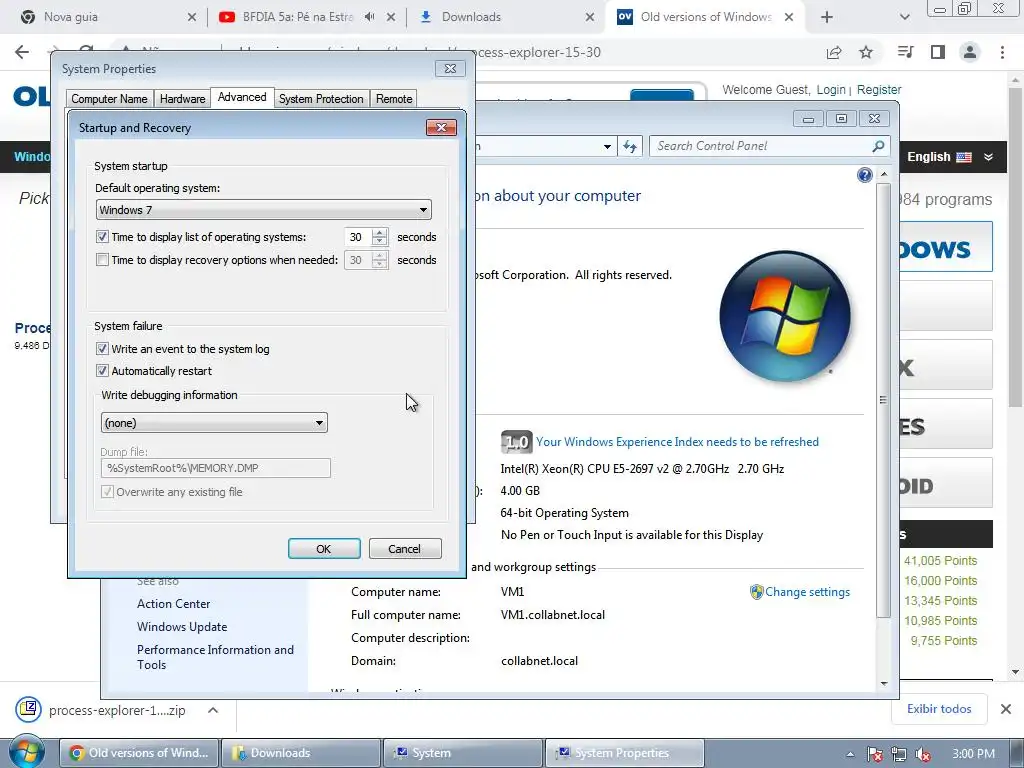This screenshot has height=768, width=1024.
Task: Open Windows Experience Index refresh link
Action: [677, 442]
